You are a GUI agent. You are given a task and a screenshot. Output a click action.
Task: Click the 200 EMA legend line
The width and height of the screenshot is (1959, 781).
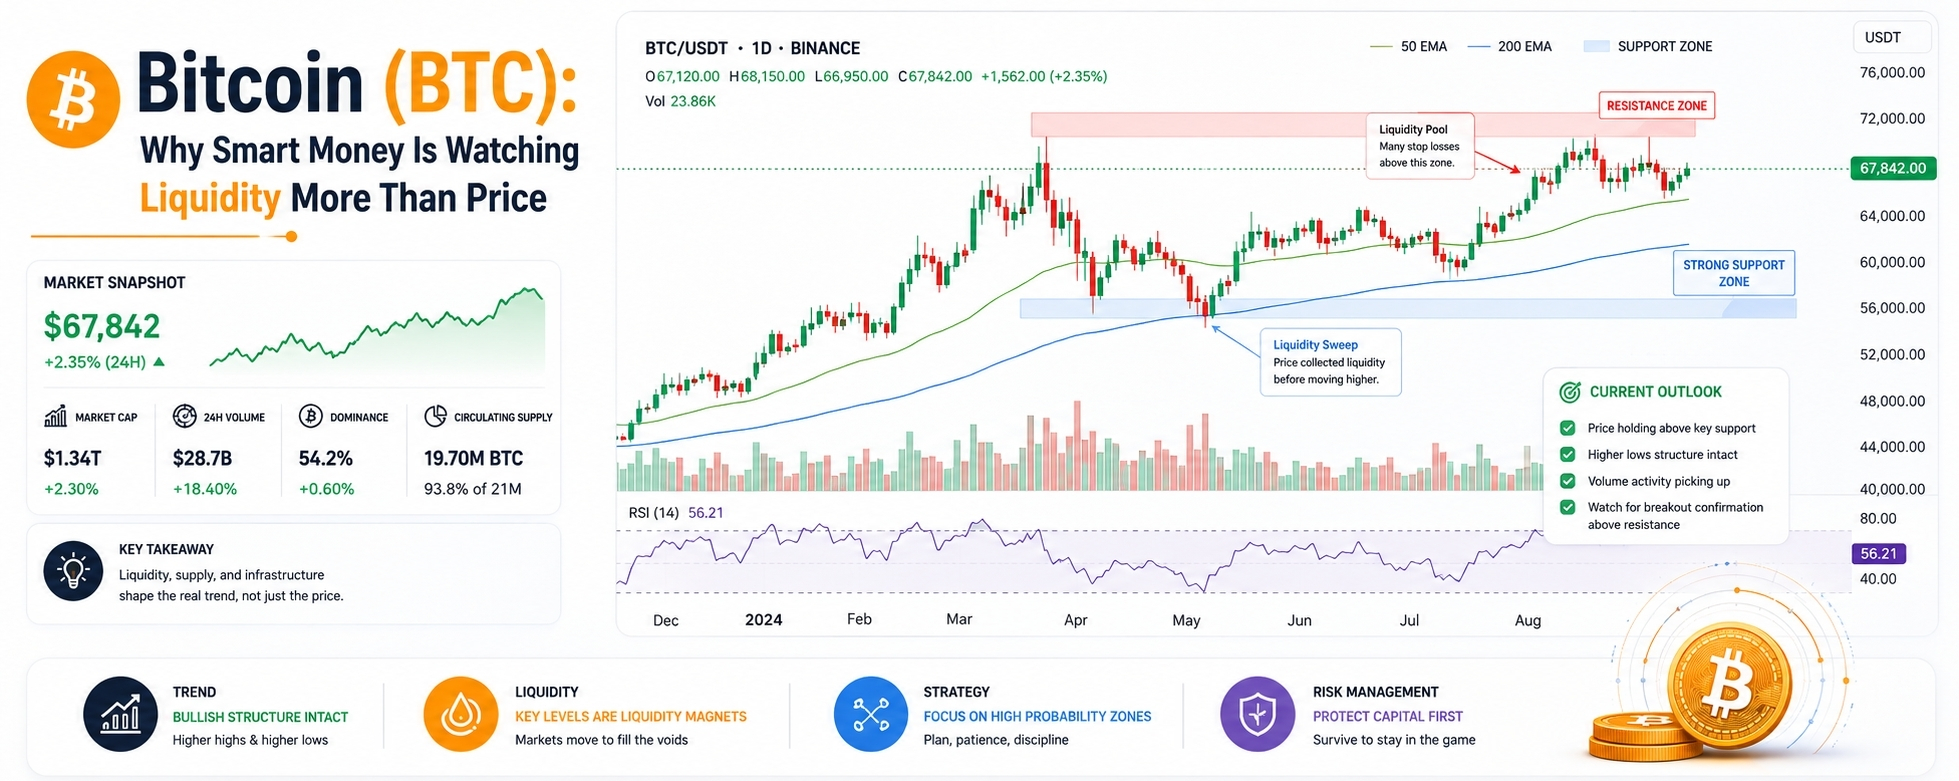[1479, 46]
